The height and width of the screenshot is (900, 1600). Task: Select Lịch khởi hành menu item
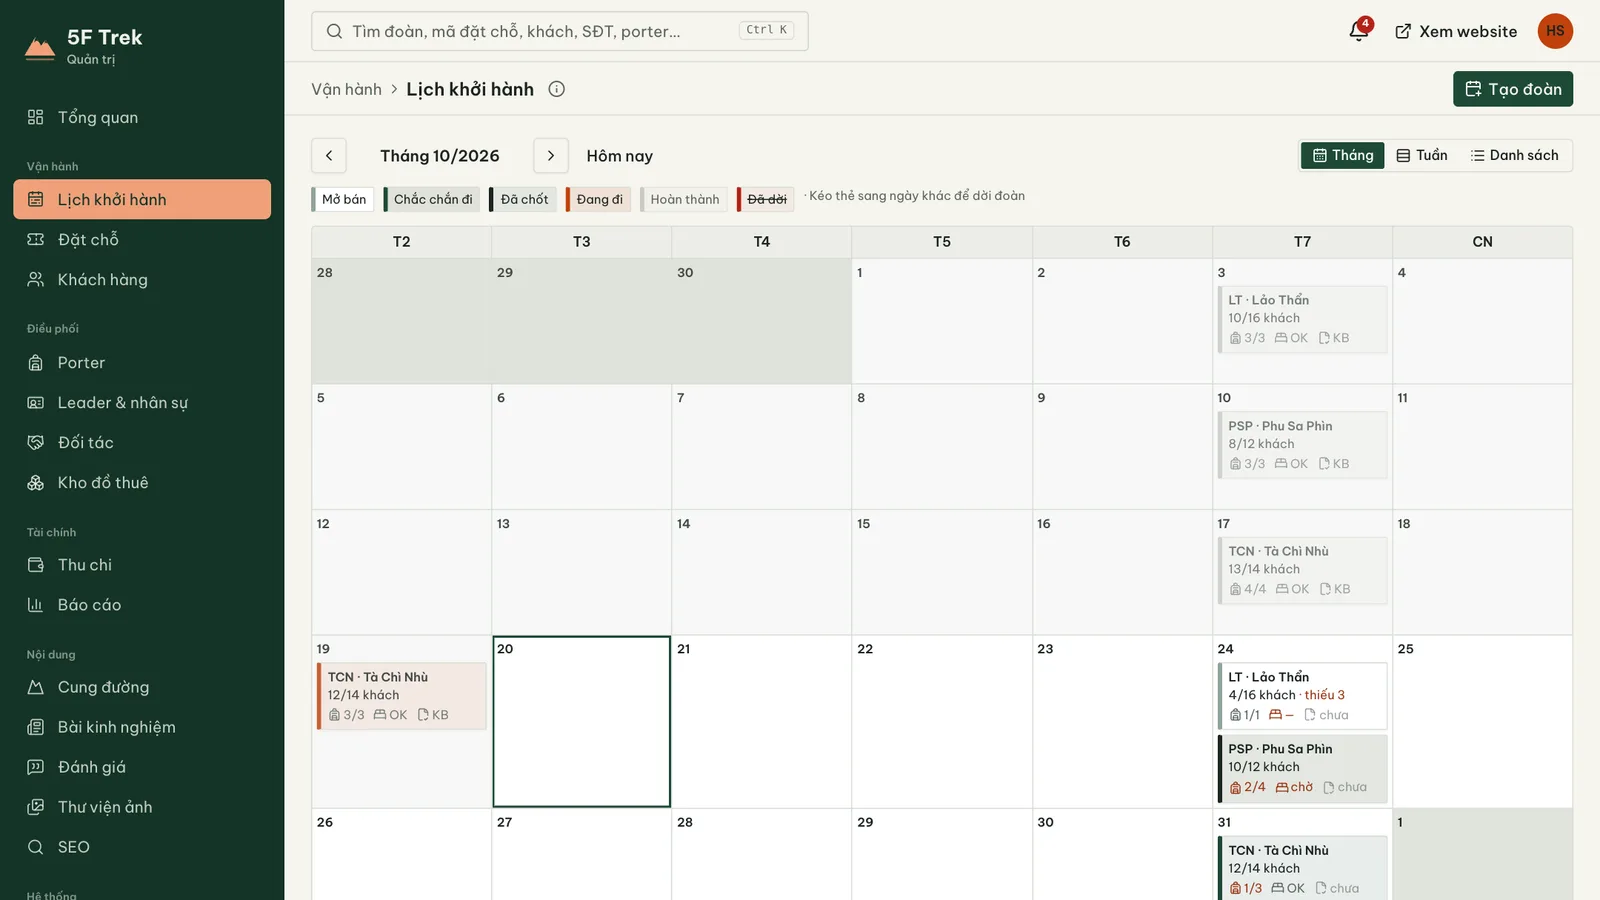tap(142, 199)
